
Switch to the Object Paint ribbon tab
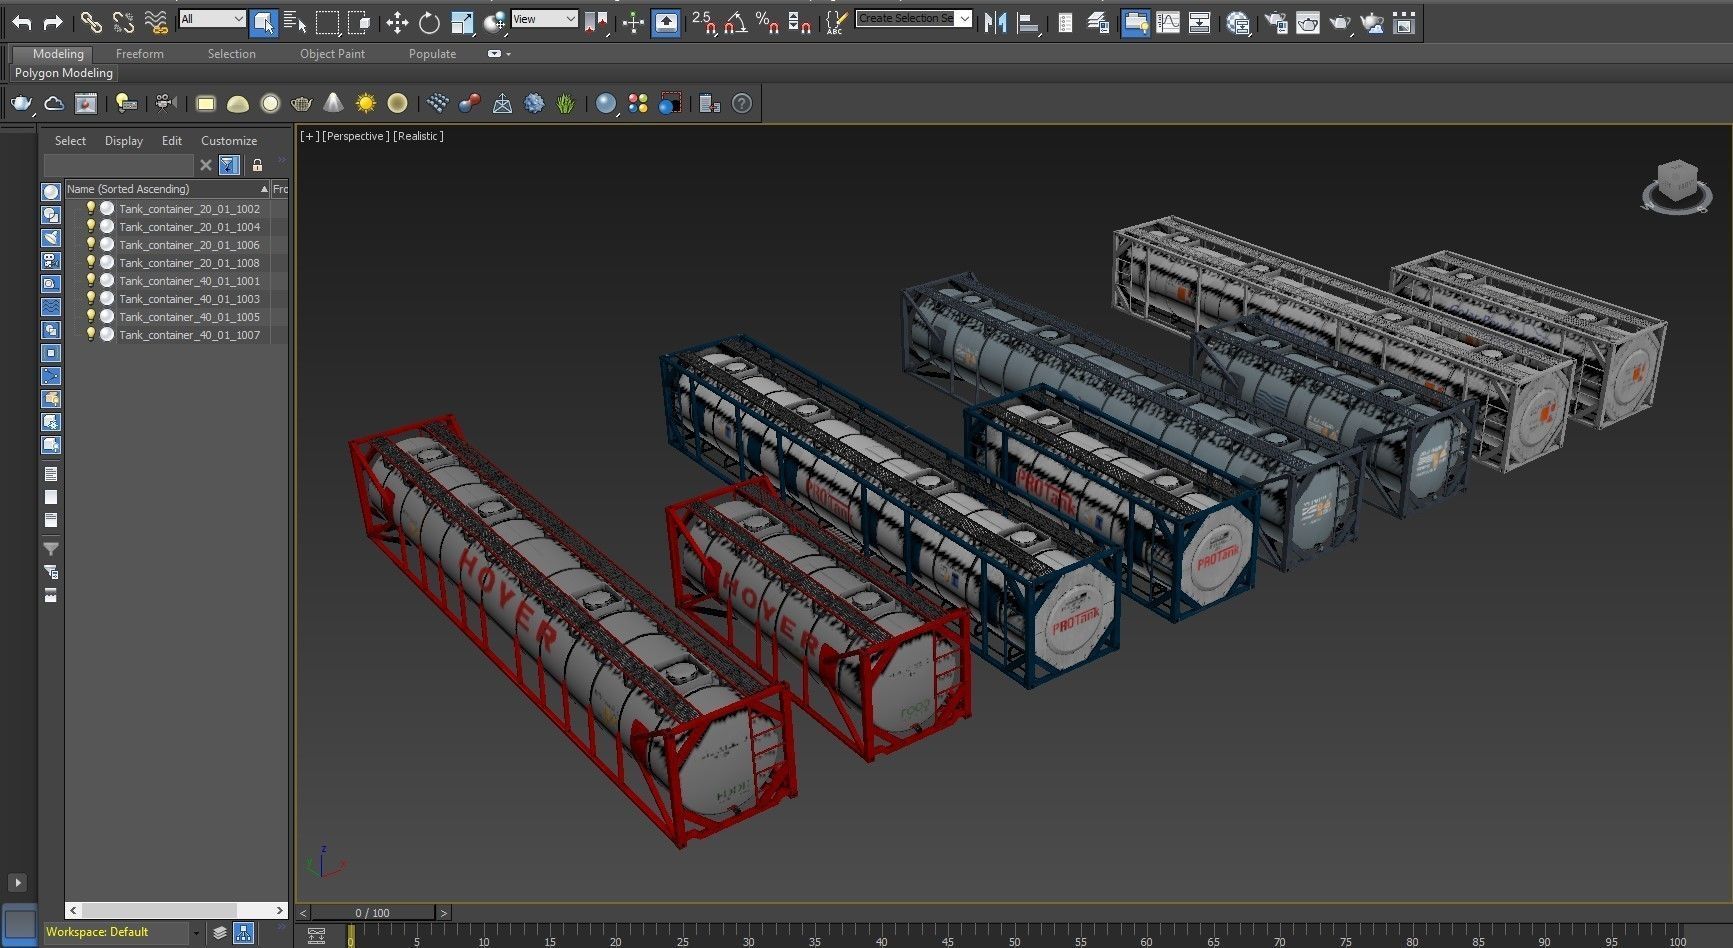(x=333, y=54)
